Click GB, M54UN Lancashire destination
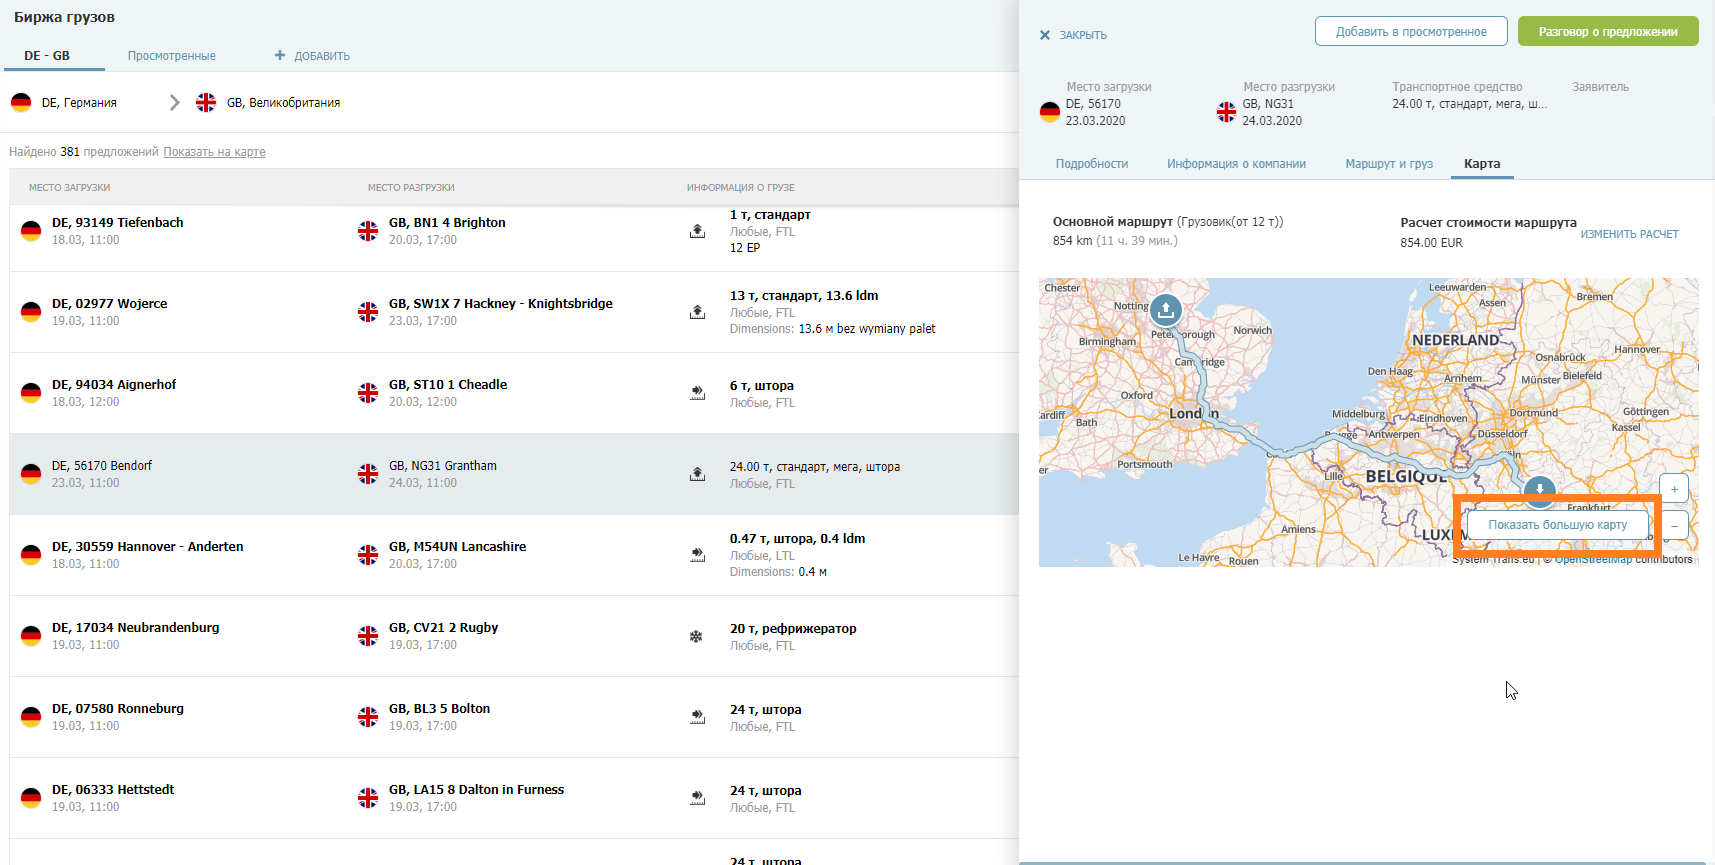1715x865 pixels. pos(457,547)
